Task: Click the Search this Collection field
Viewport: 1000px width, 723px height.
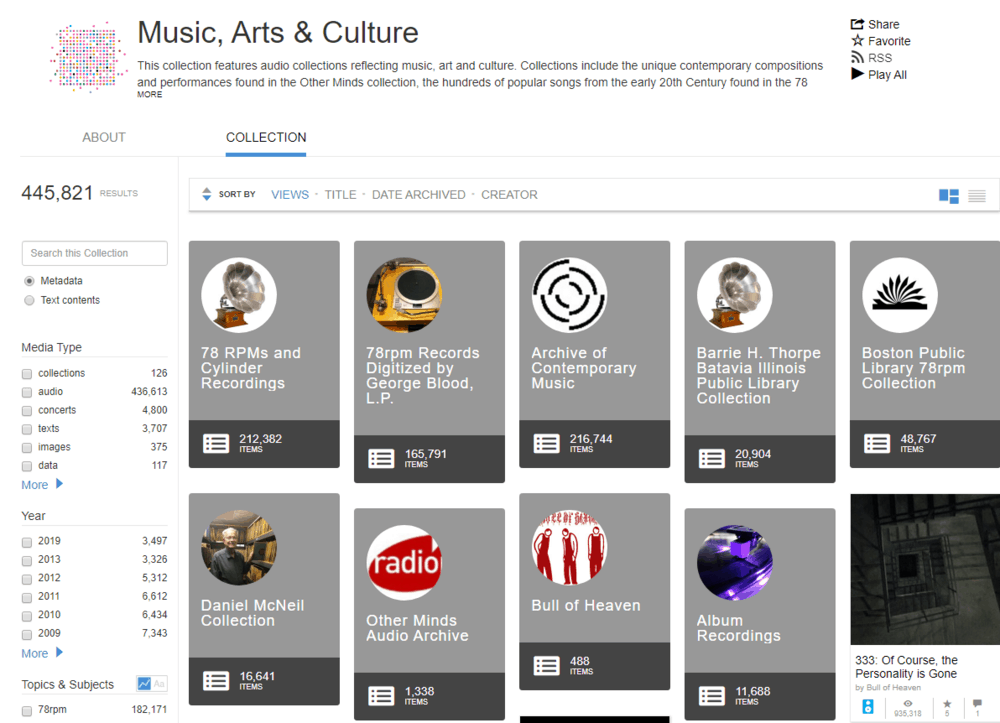Action: (94, 253)
